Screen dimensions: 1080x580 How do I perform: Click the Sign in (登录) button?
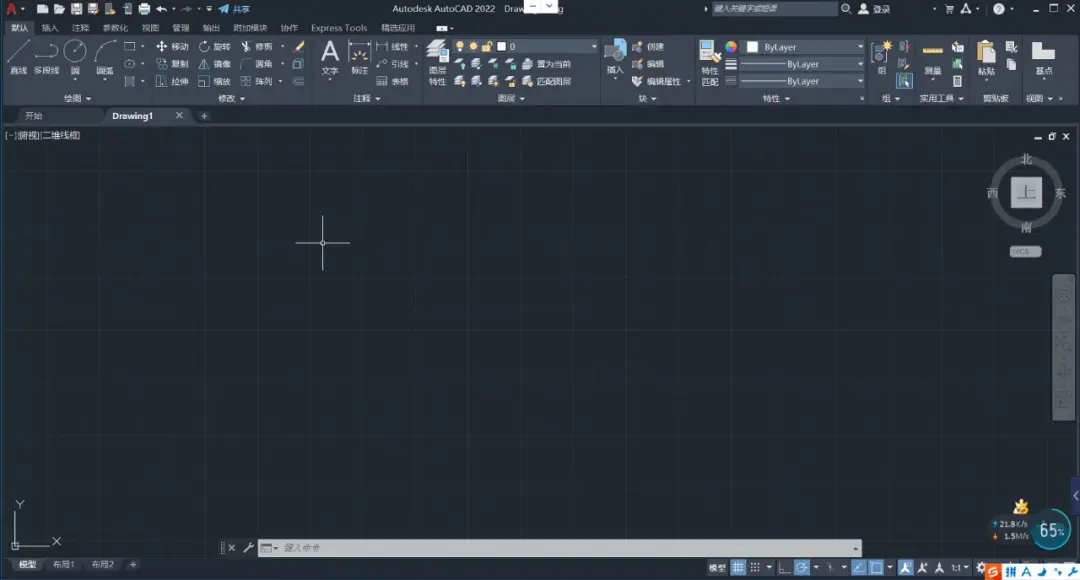coord(874,9)
